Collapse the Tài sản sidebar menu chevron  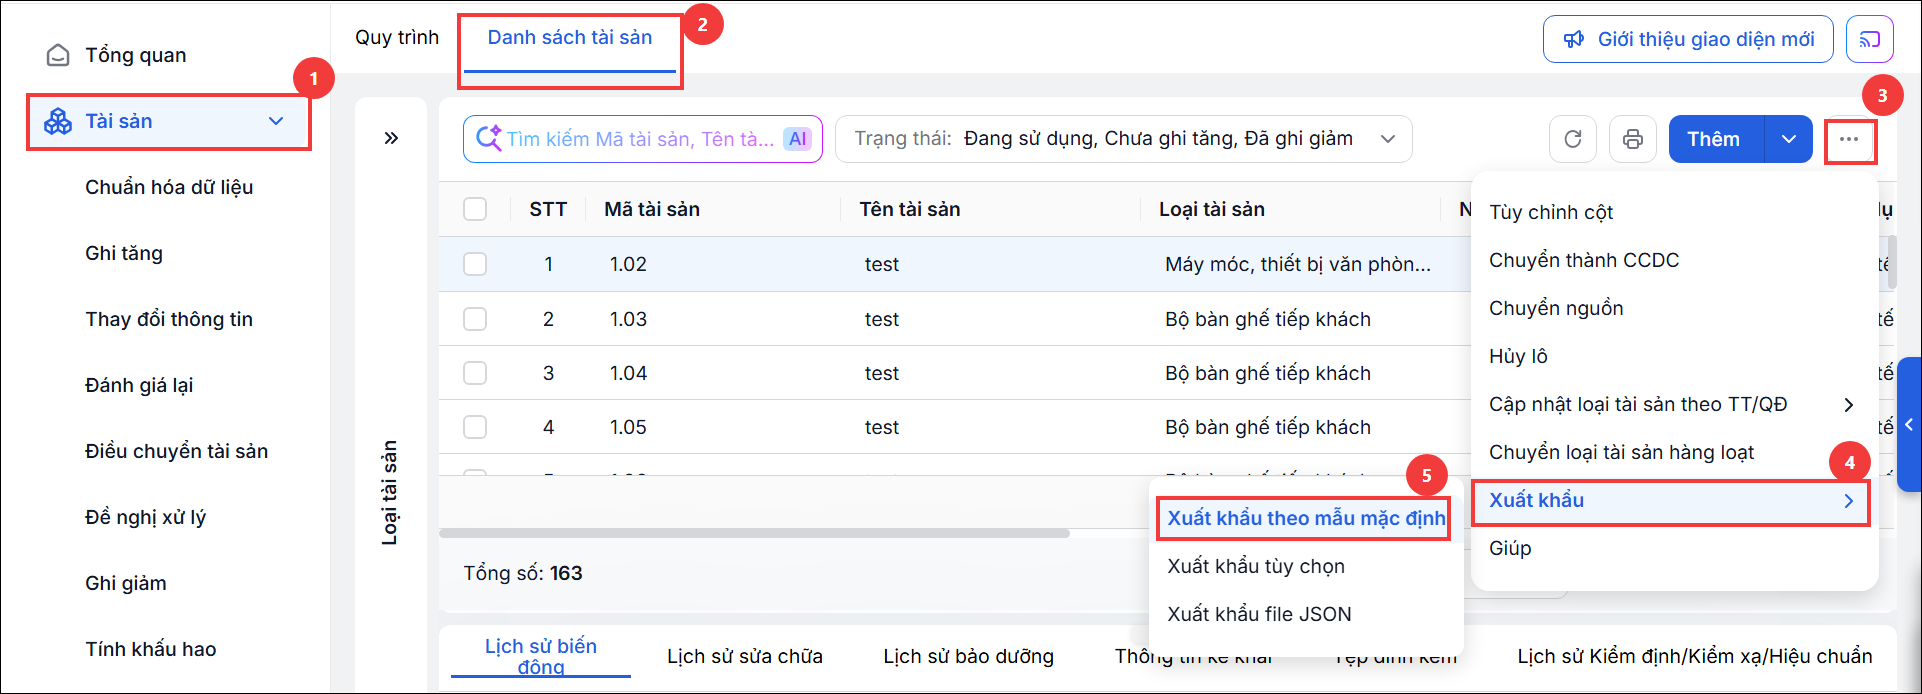pyautogui.click(x=276, y=121)
